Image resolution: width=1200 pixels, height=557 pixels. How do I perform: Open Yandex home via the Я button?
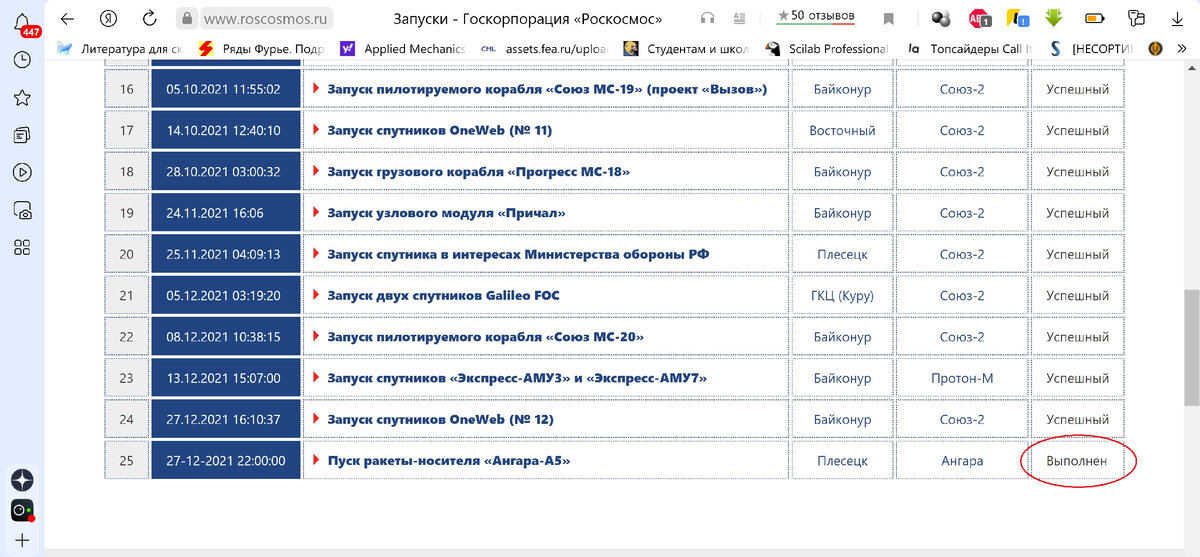tap(107, 18)
